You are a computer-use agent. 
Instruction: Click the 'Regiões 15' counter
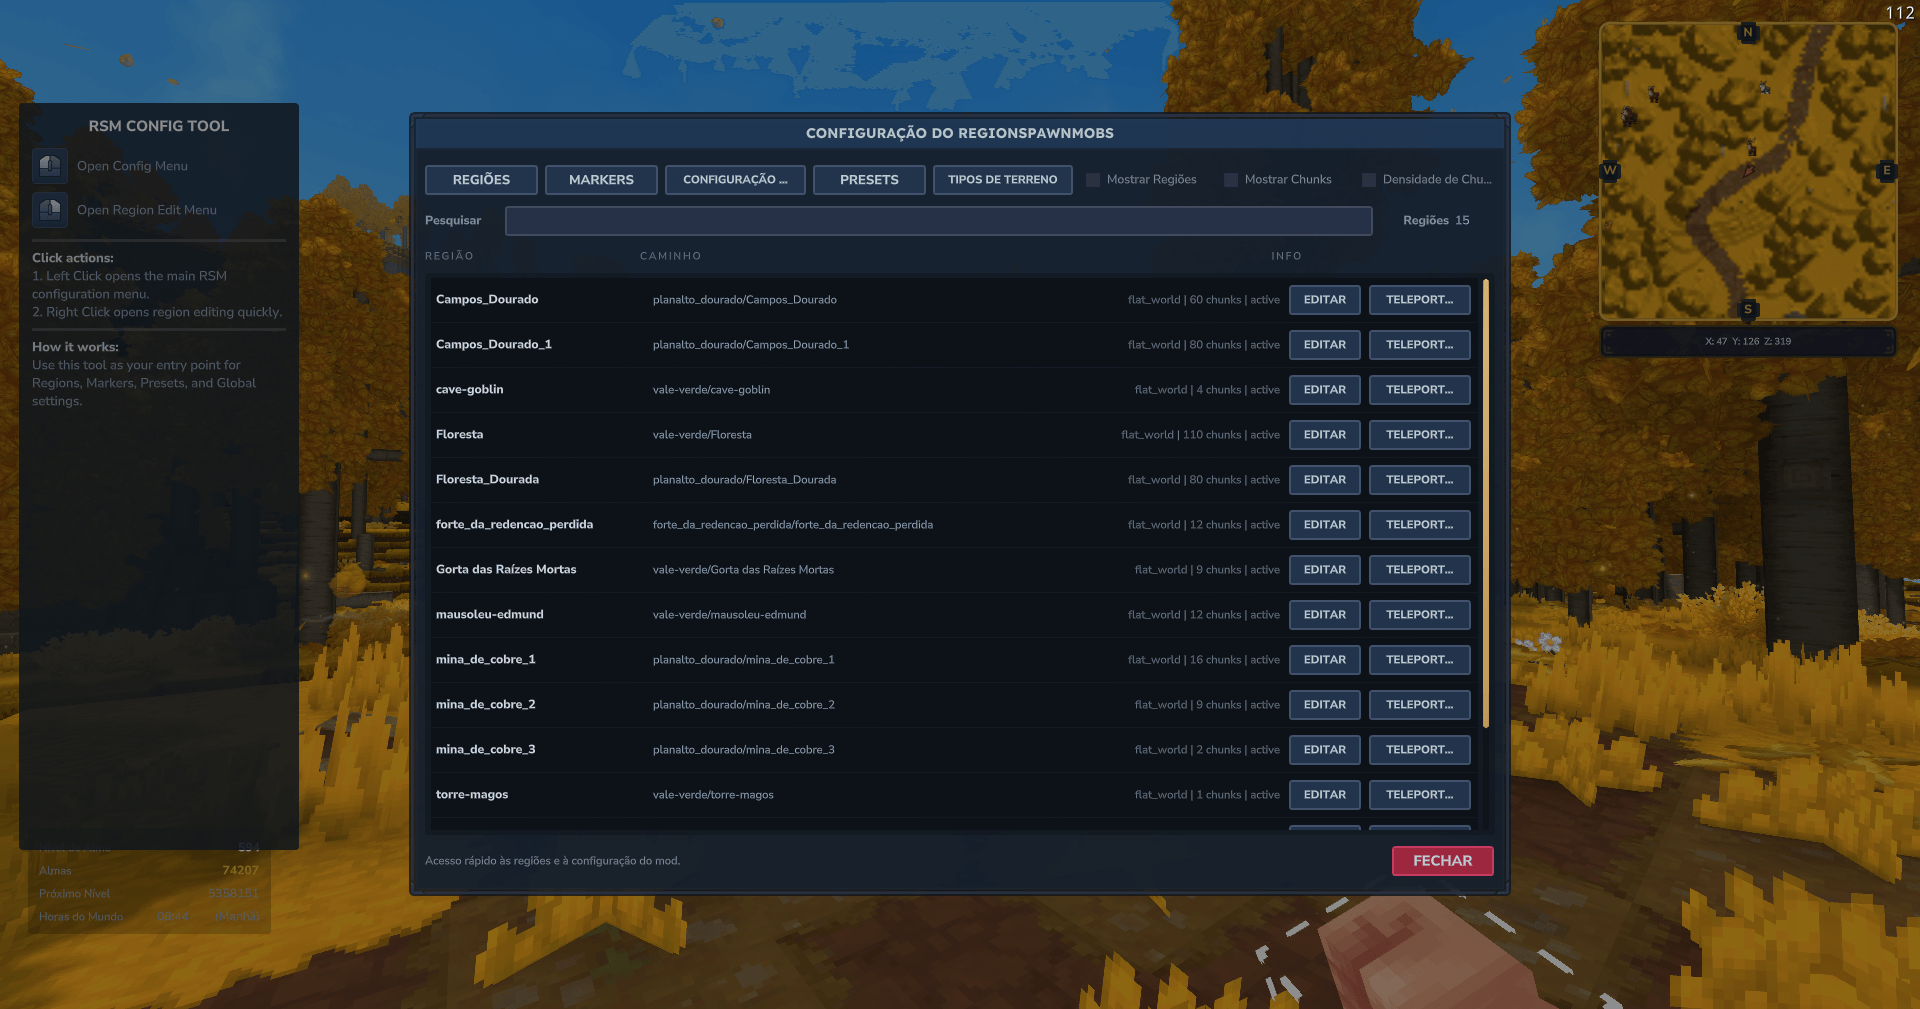point(1436,221)
